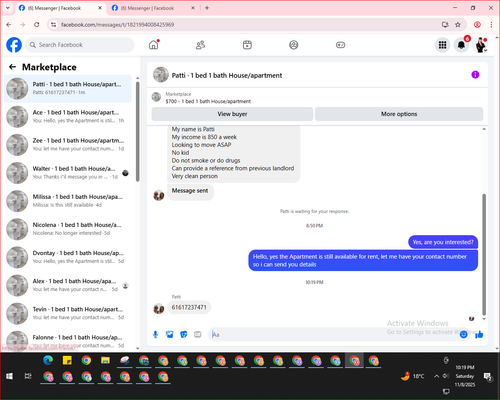
Task: Open Milissa conversation in Marketplace list
Action: coord(68,201)
